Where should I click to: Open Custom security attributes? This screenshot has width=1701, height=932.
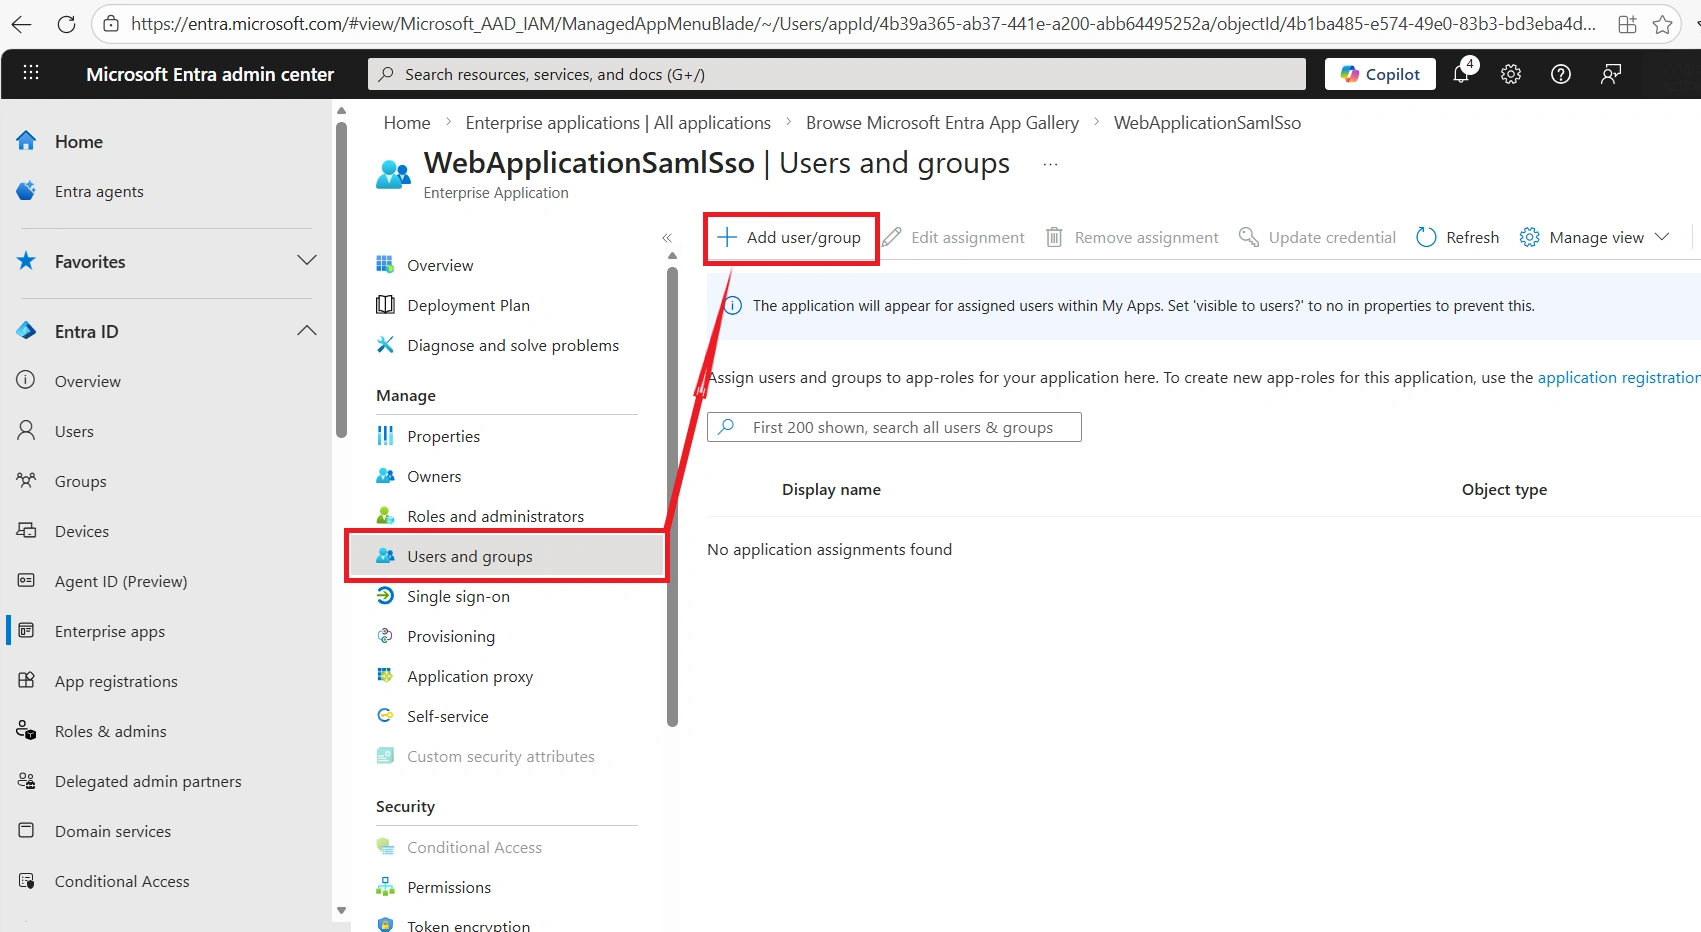click(500, 756)
